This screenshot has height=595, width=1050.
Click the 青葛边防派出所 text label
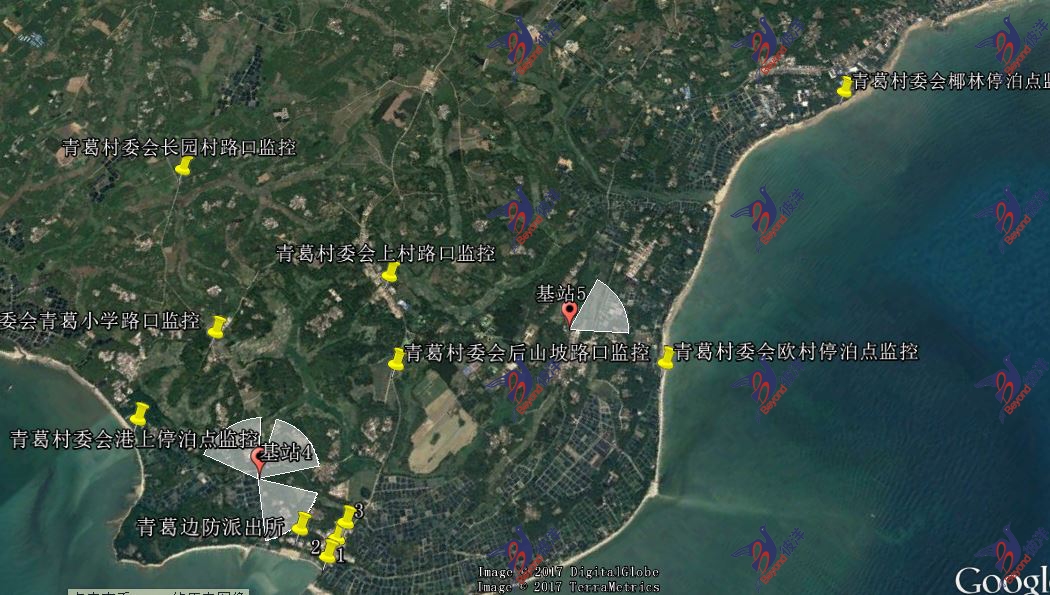tap(210, 527)
